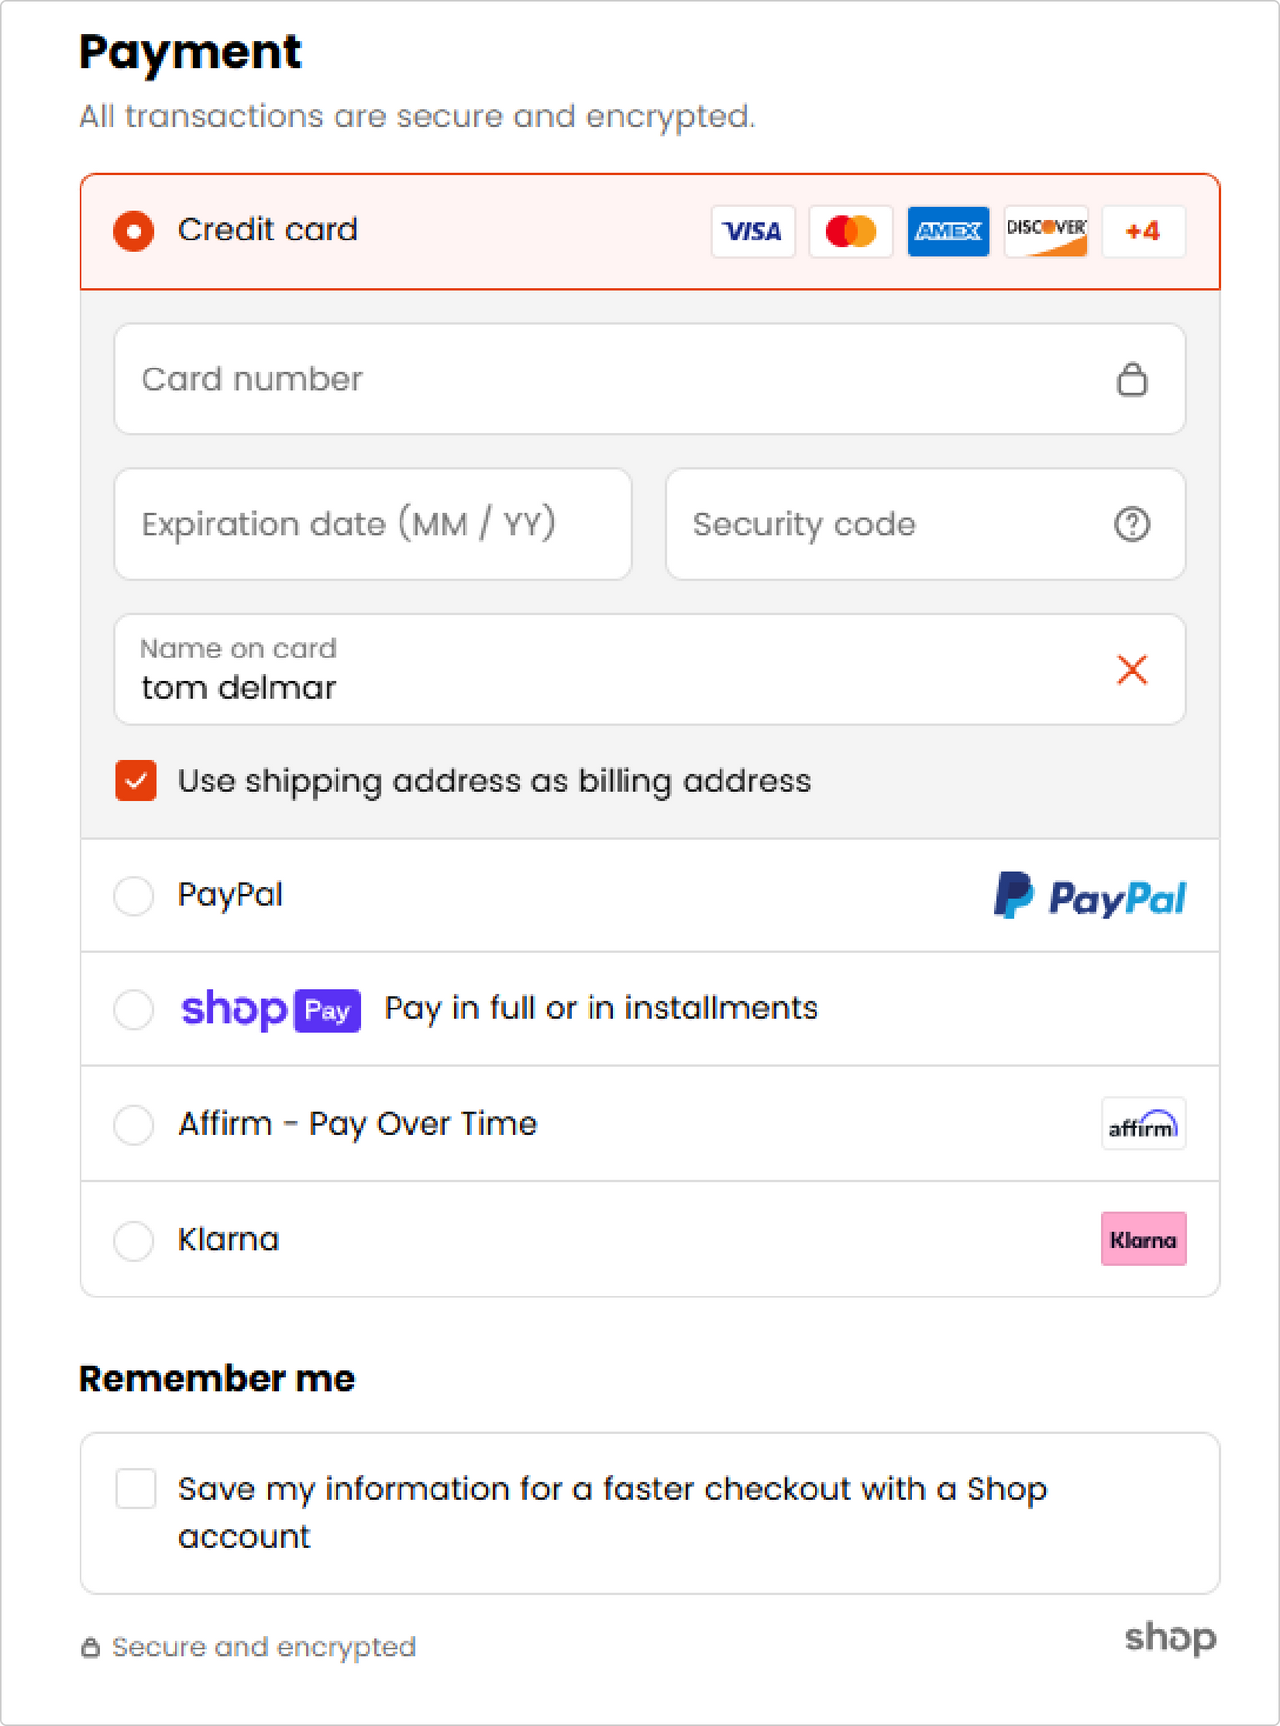Click the security code help icon
Image resolution: width=1280 pixels, height=1726 pixels.
pyautogui.click(x=1132, y=524)
